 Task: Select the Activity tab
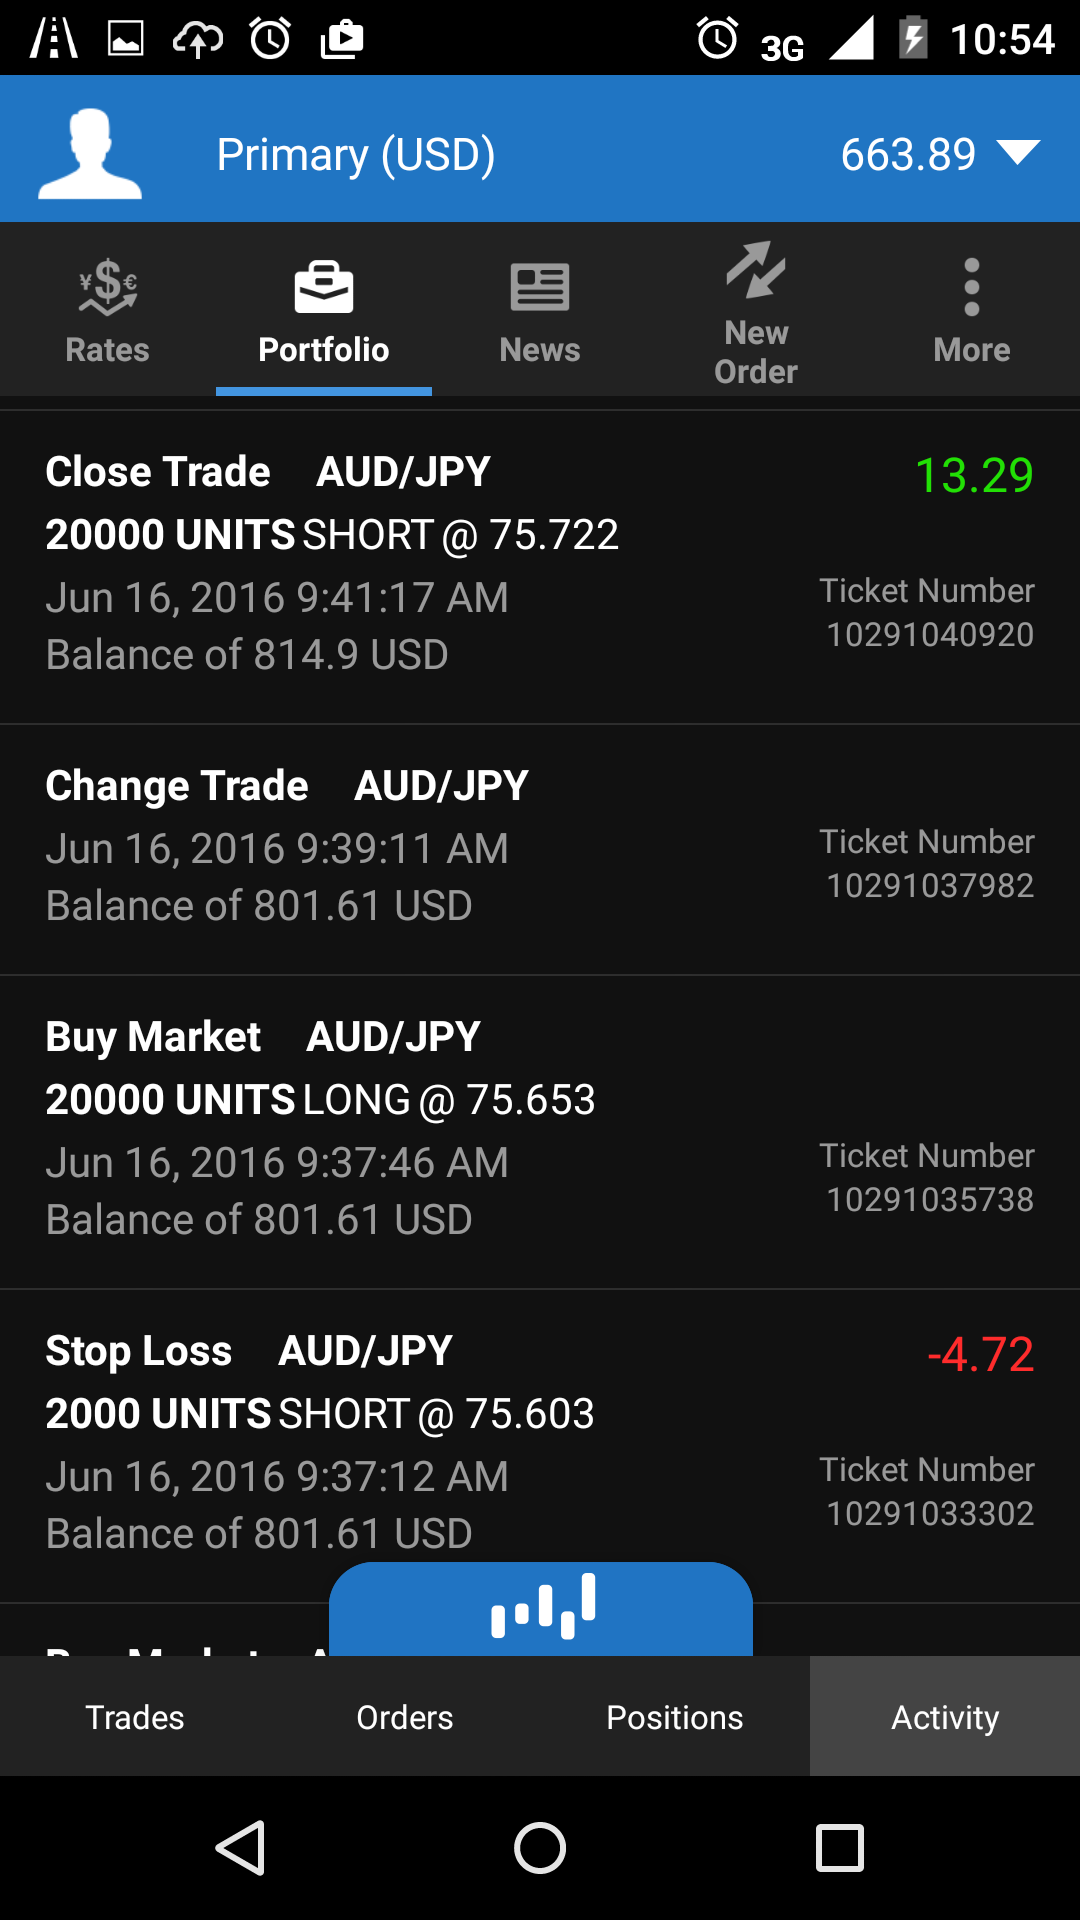(945, 1717)
